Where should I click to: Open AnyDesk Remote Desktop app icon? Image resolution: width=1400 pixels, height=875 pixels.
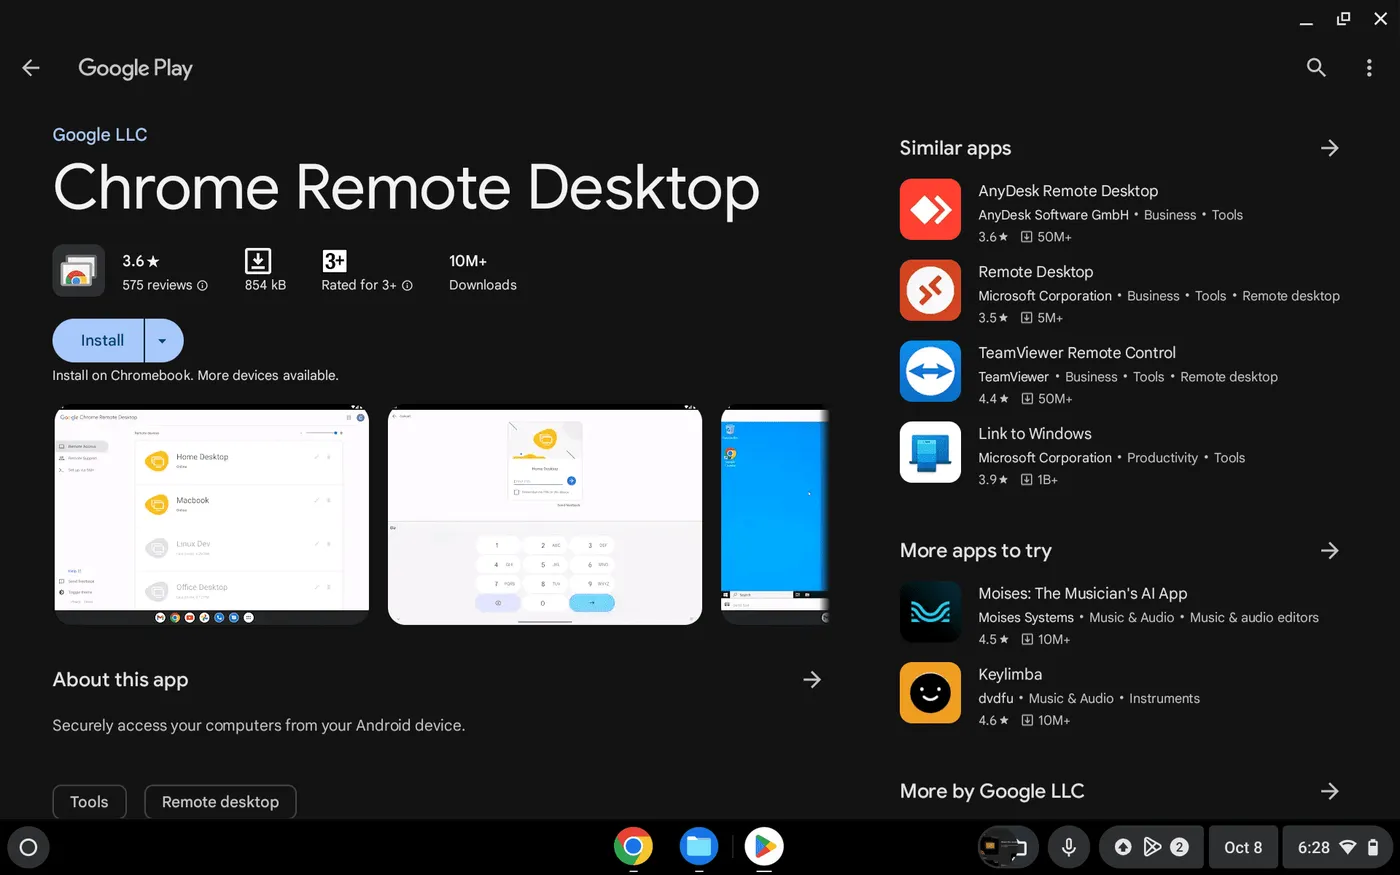pyautogui.click(x=930, y=209)
